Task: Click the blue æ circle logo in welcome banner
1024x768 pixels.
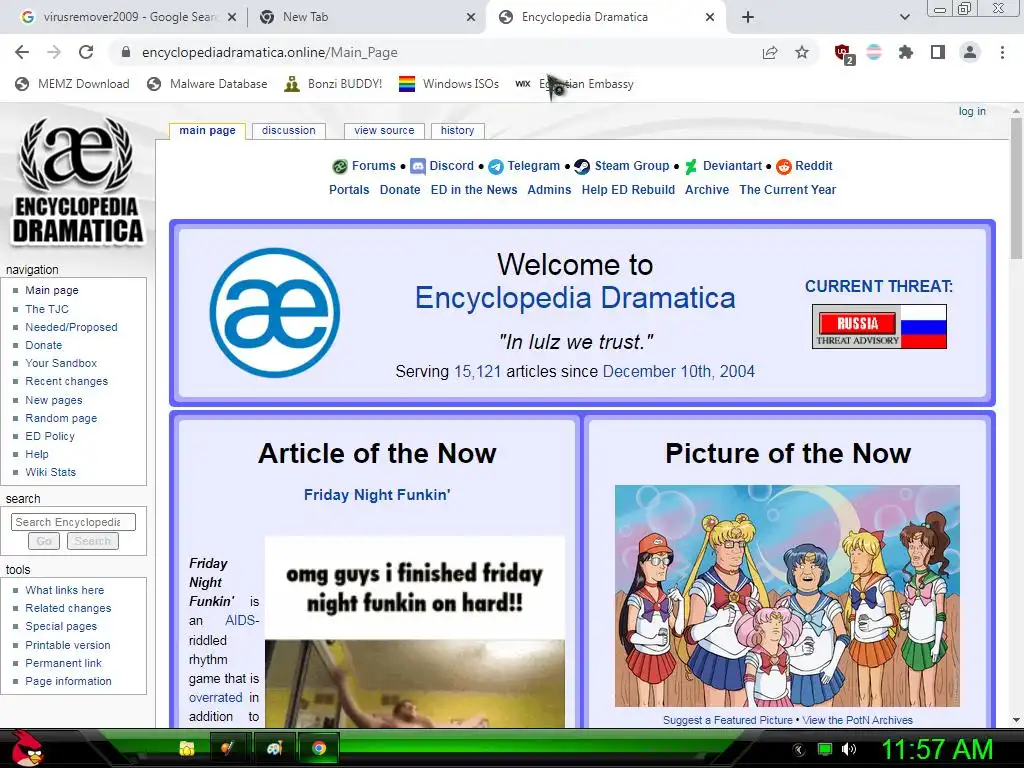Action: click(x=274, y=312)
